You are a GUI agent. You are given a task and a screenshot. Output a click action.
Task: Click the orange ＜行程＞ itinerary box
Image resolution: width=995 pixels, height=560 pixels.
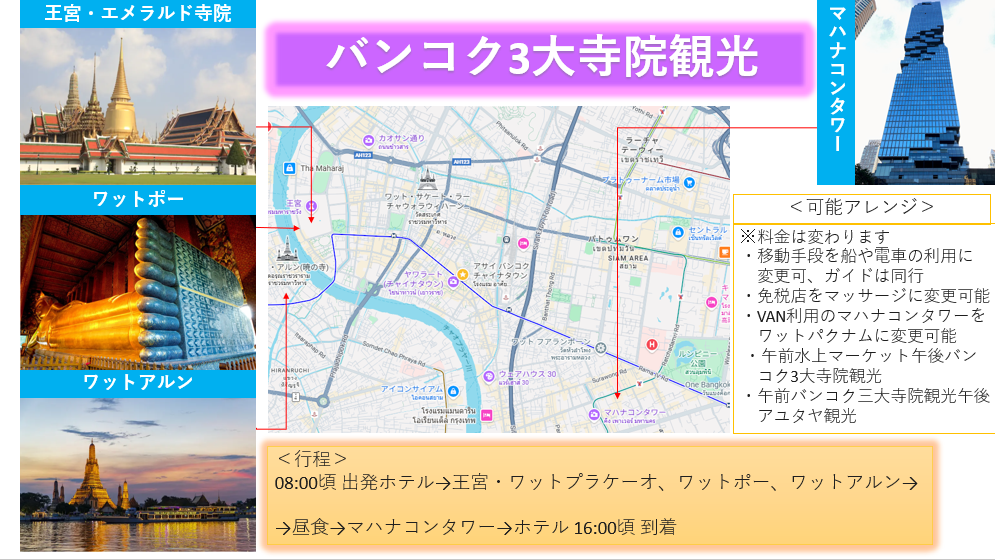(598, 495)
